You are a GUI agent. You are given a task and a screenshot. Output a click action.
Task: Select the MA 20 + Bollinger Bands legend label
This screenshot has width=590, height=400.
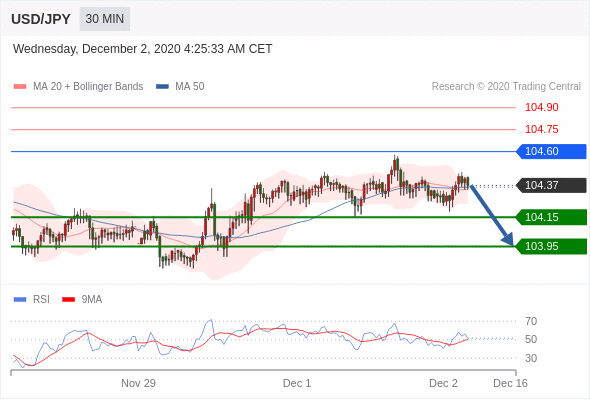click(x=88, y=87)
